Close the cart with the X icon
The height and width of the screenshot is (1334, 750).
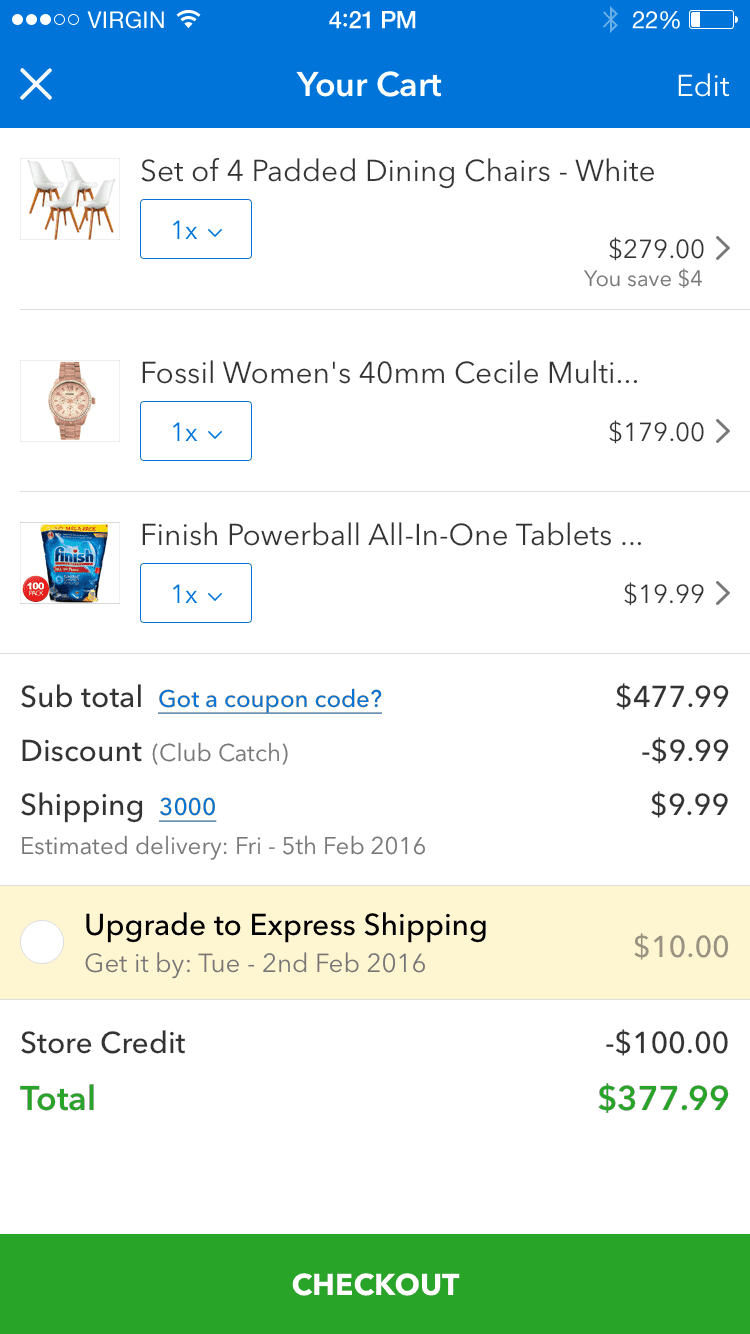36,85
